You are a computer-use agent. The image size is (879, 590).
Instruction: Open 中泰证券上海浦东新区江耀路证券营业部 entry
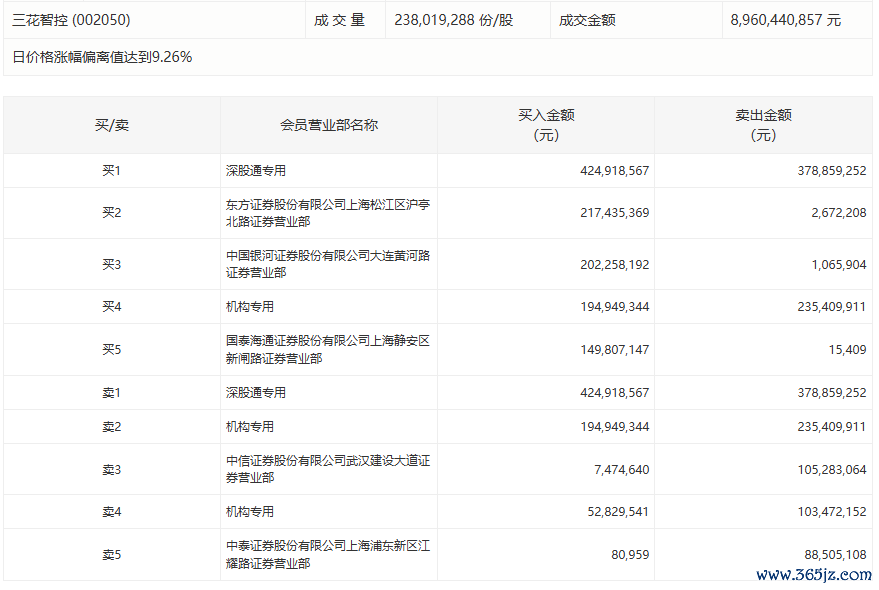[x=328, y=555]
